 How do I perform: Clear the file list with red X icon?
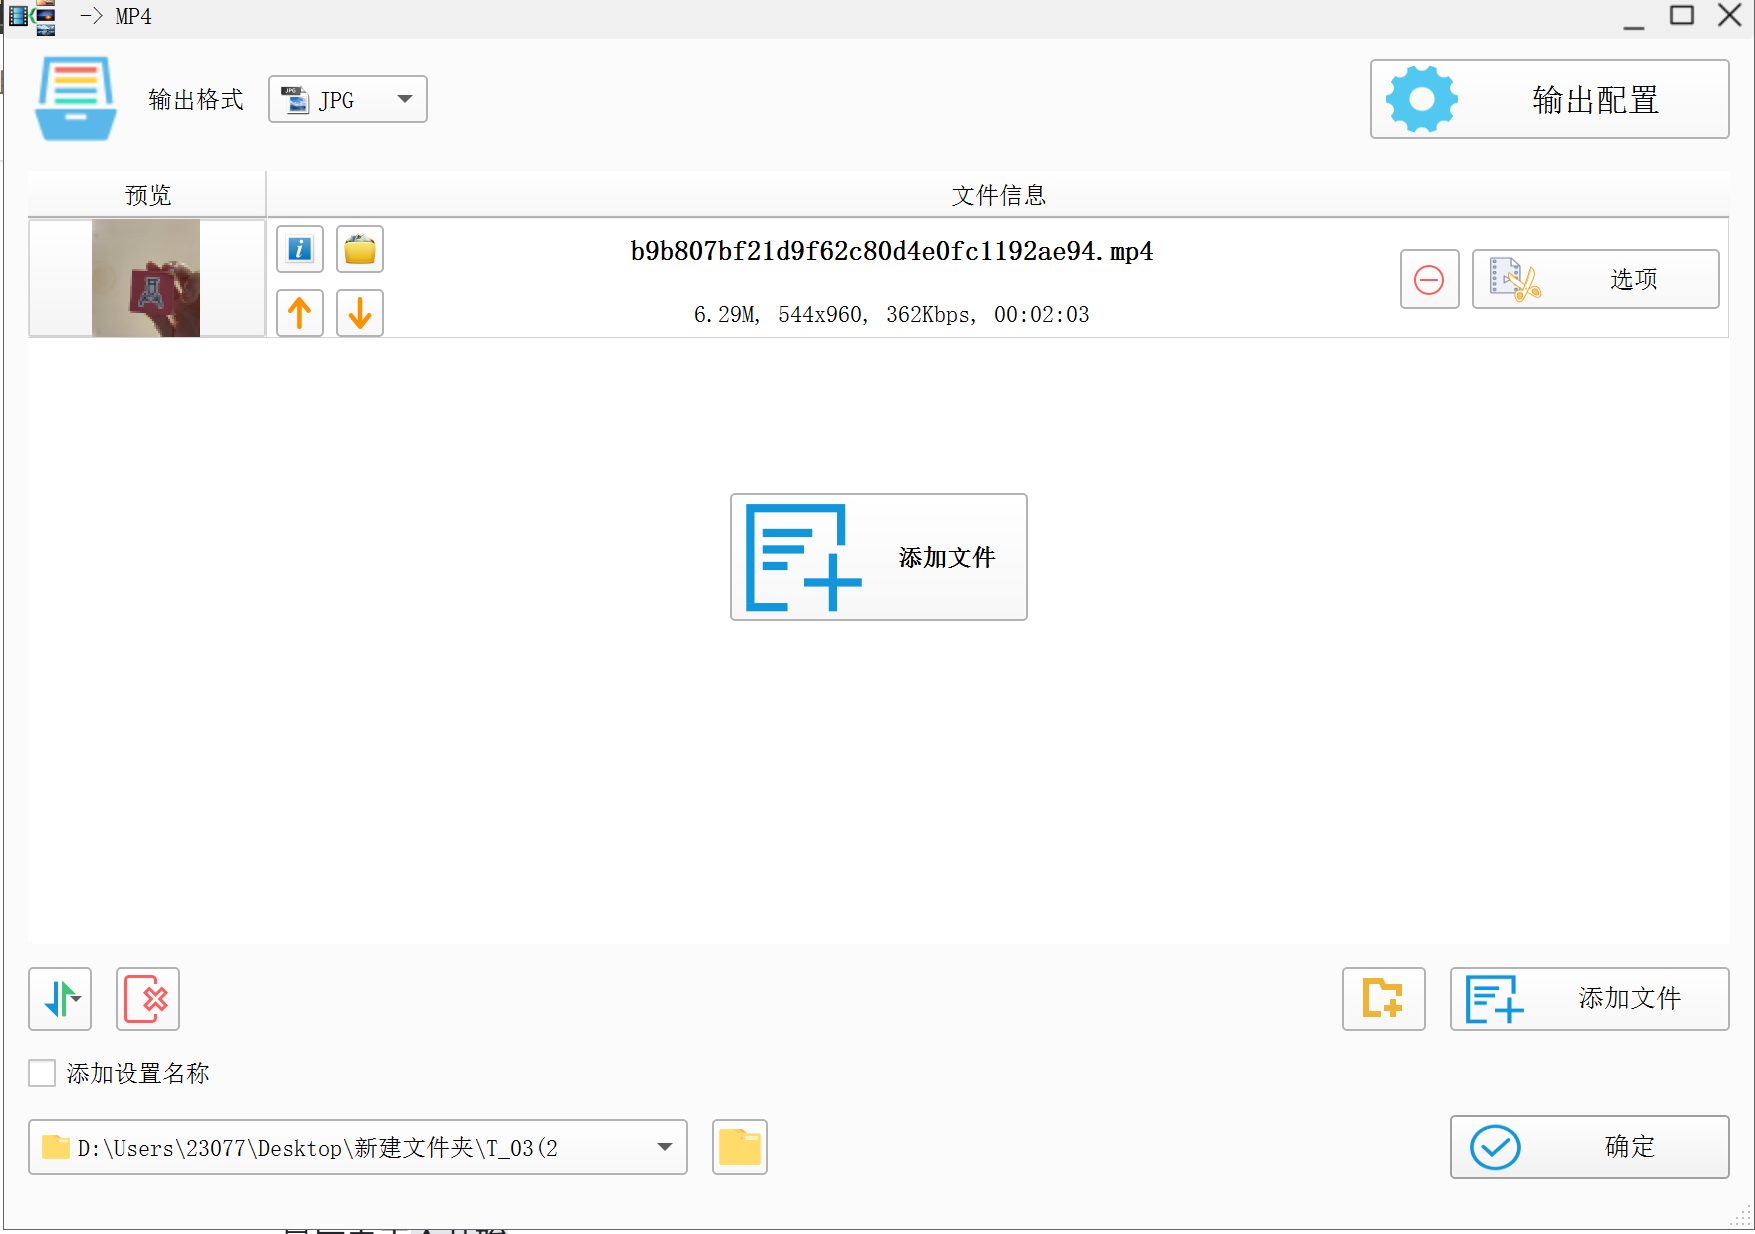(148, 998)
